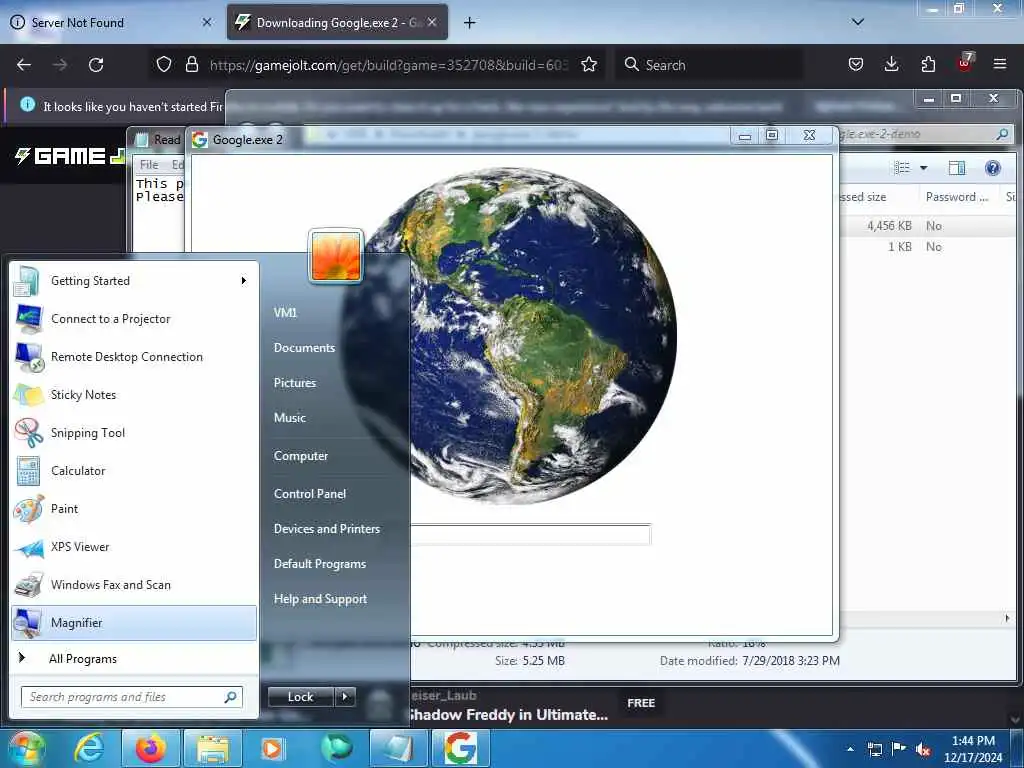The width and height of the screenshot is (1024, 768).
Task: Open Control Panel
Action: [x=310, y=494]
